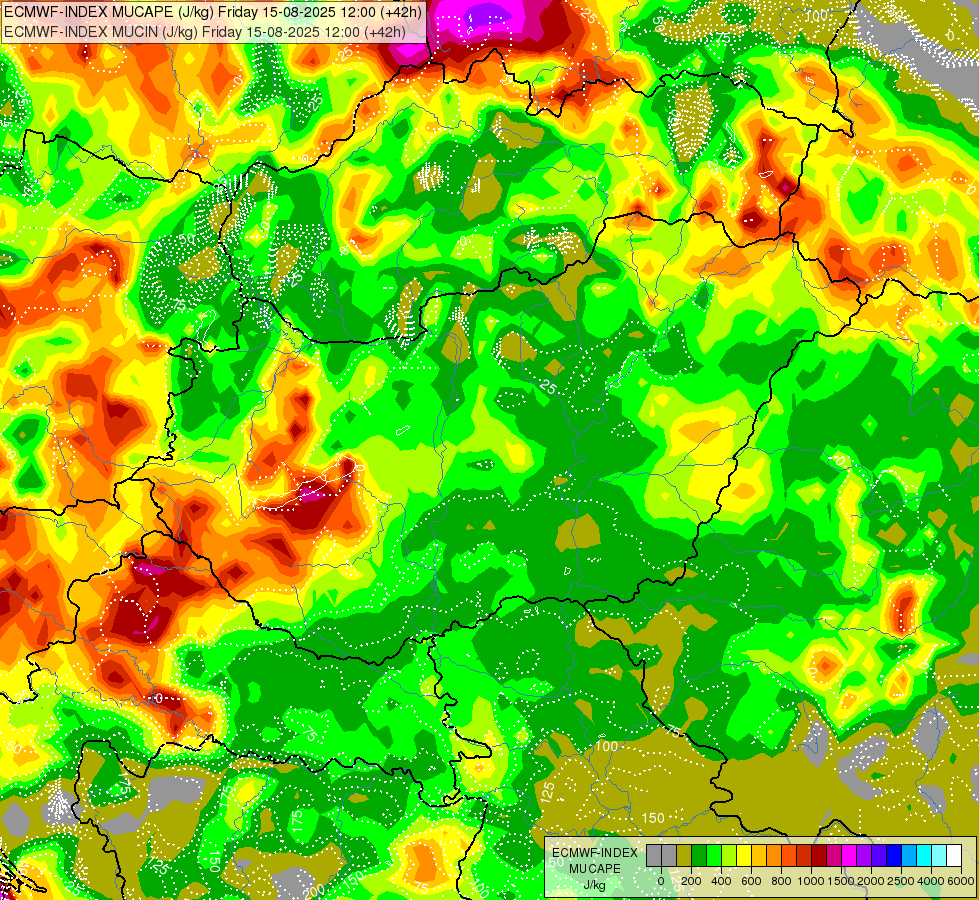This screenshot has width=979, height=900.
Task: Select the dark red swatch right of the 1000 tick
Action: 819,855
